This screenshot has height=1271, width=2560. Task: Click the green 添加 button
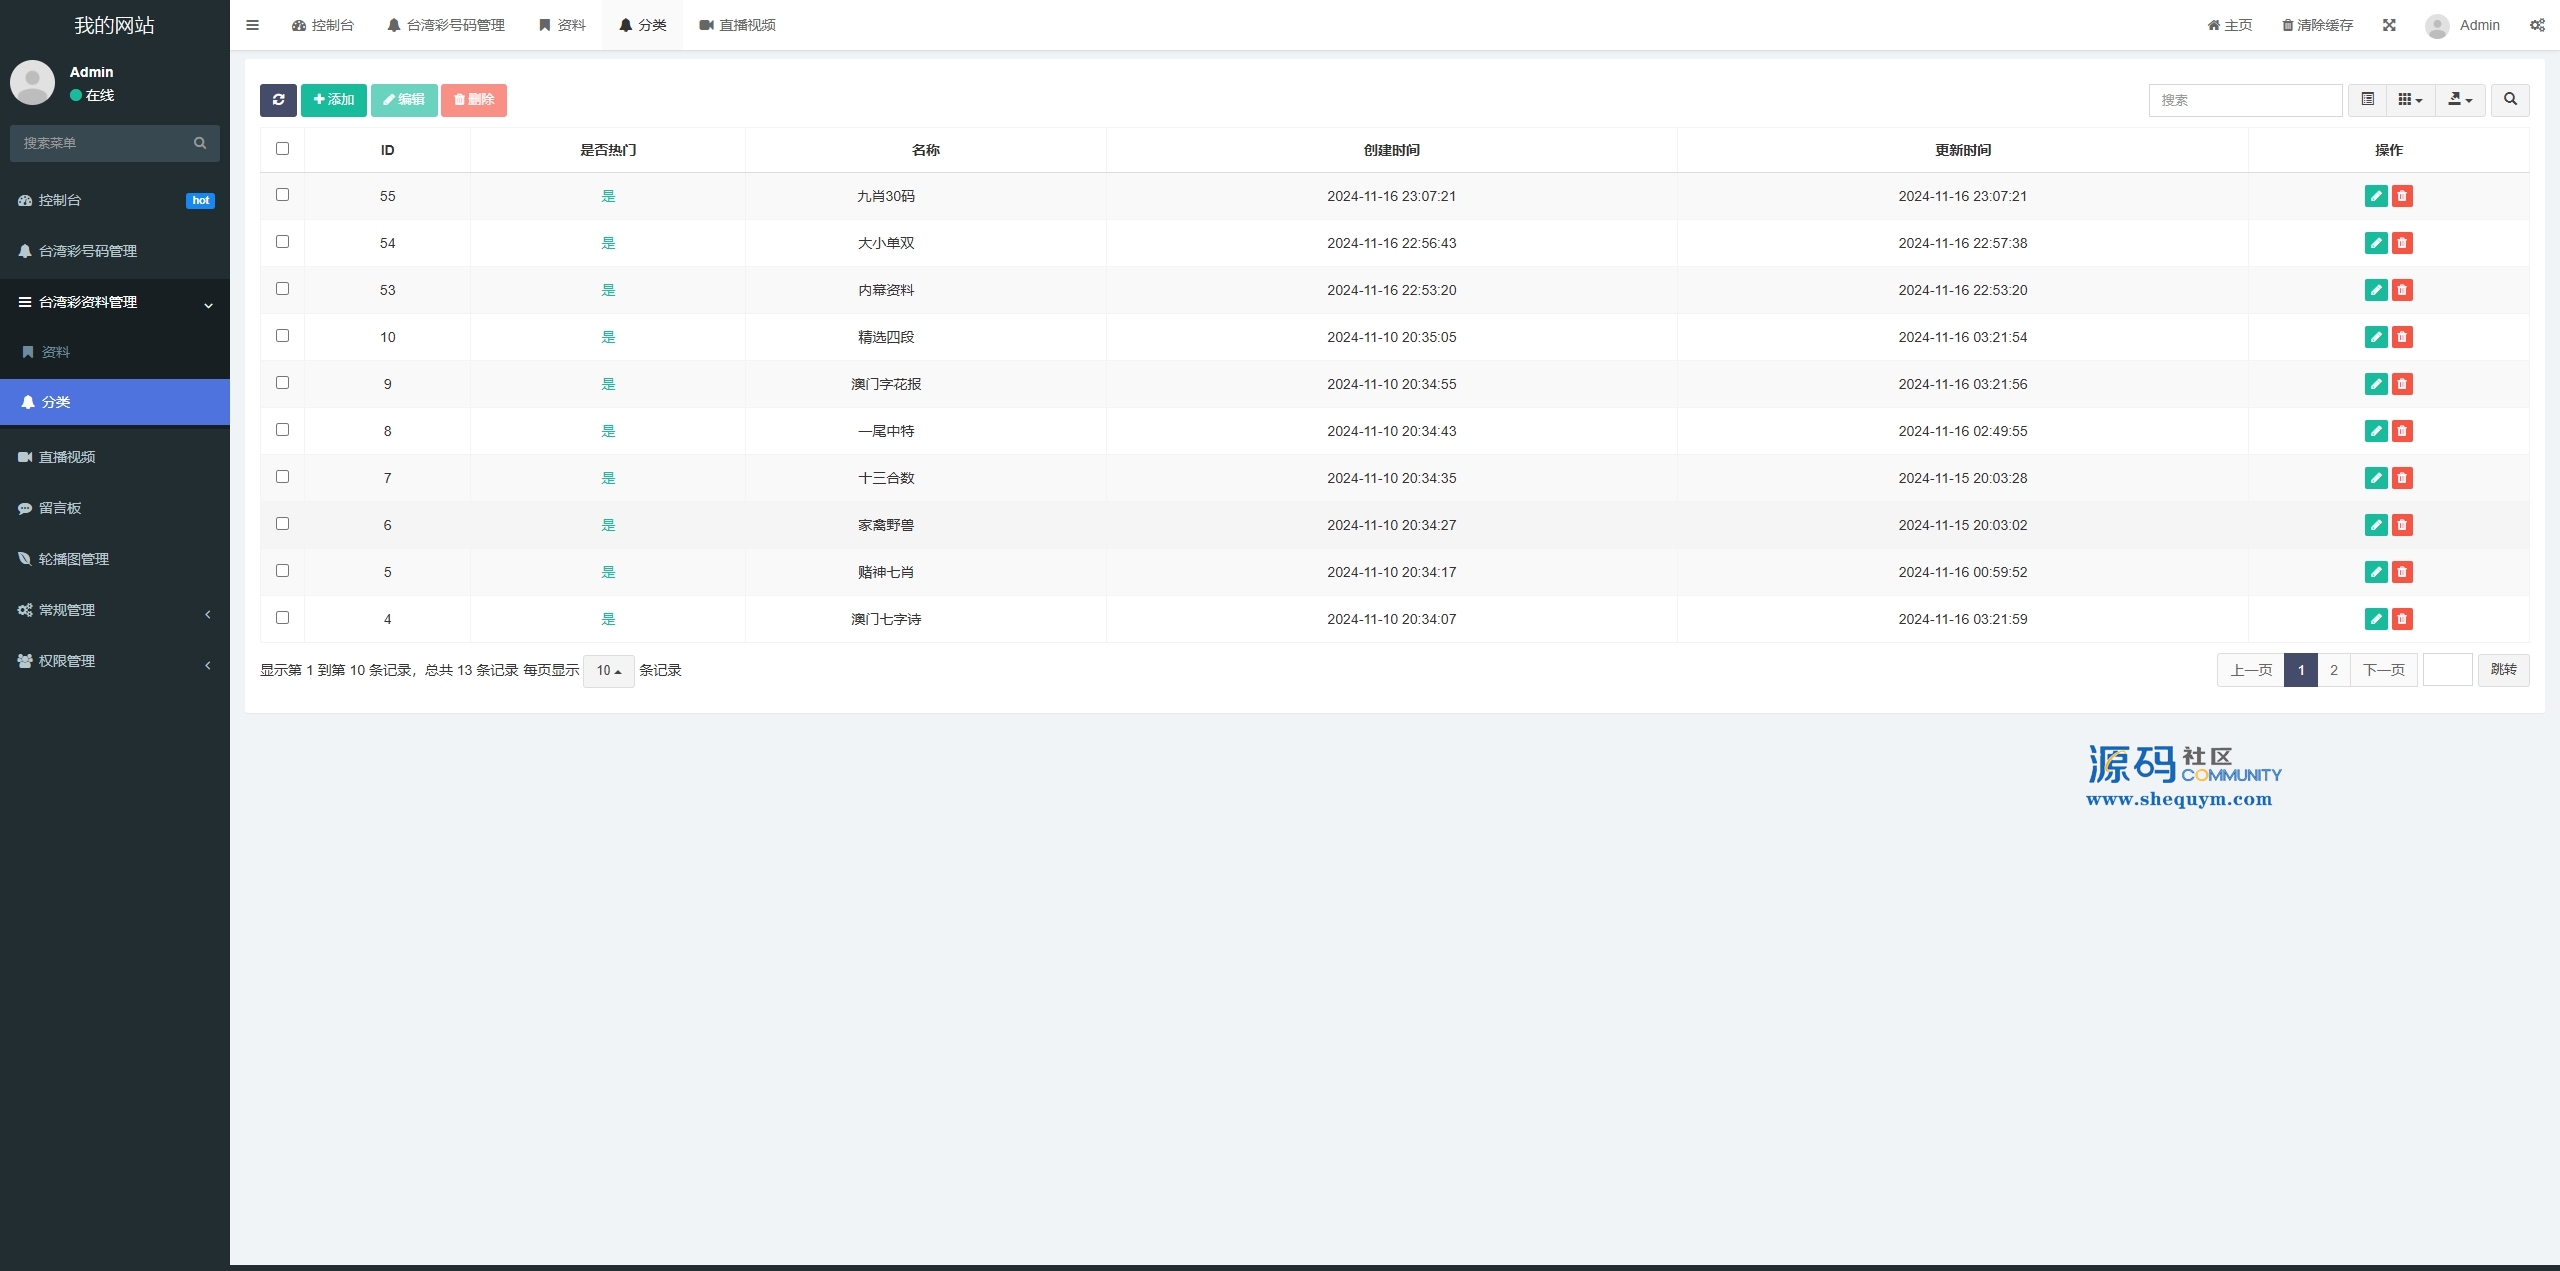(x=333, y=100)
